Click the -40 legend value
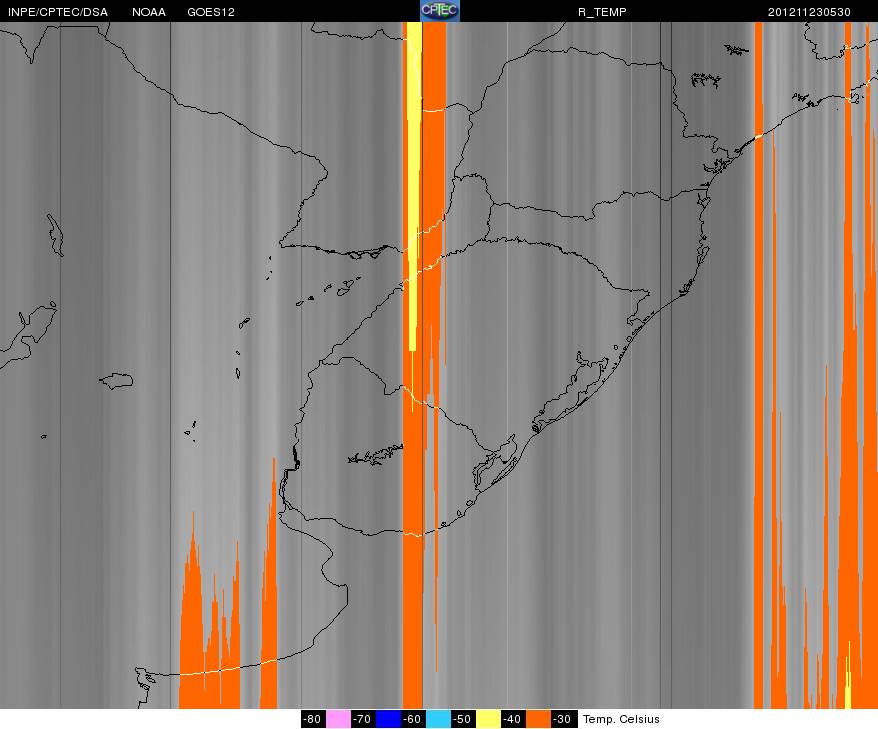The image size is (878, 729). click(x=512, y=719)
